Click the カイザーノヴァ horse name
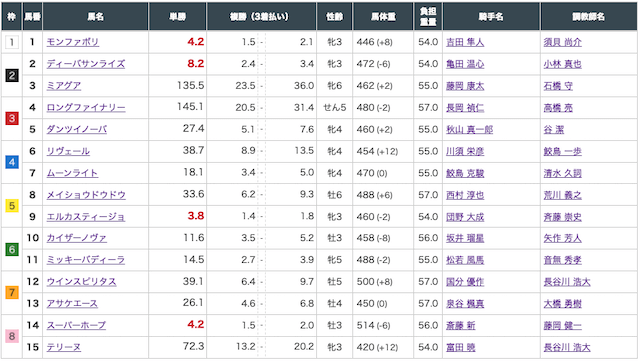 [x=77, y=238]
